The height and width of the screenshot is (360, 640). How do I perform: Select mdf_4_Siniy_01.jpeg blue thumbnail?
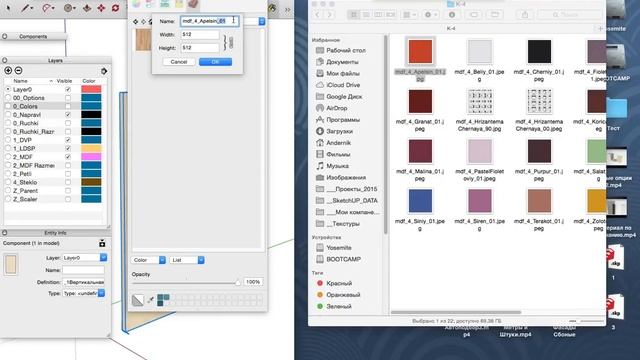(x=420, y=201)
